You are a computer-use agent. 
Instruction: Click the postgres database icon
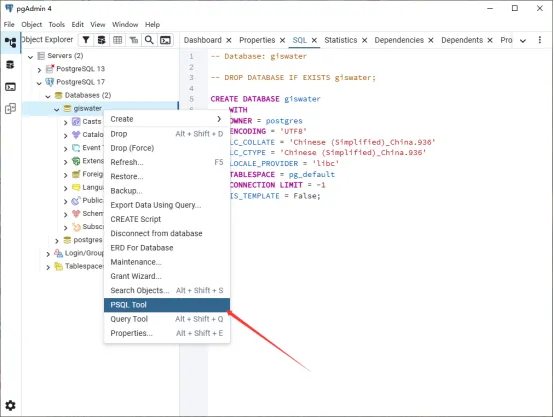[x=67, y=240]
